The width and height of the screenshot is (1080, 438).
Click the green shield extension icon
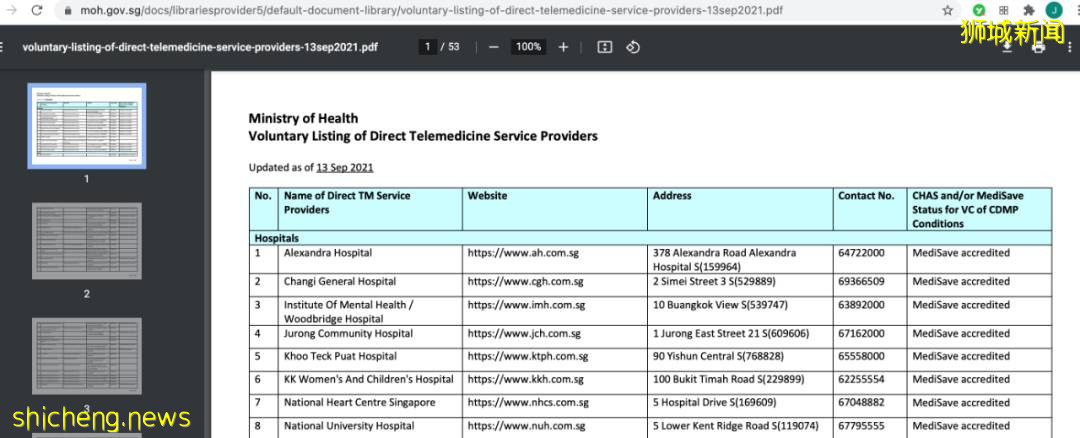[x=978, y=10]
